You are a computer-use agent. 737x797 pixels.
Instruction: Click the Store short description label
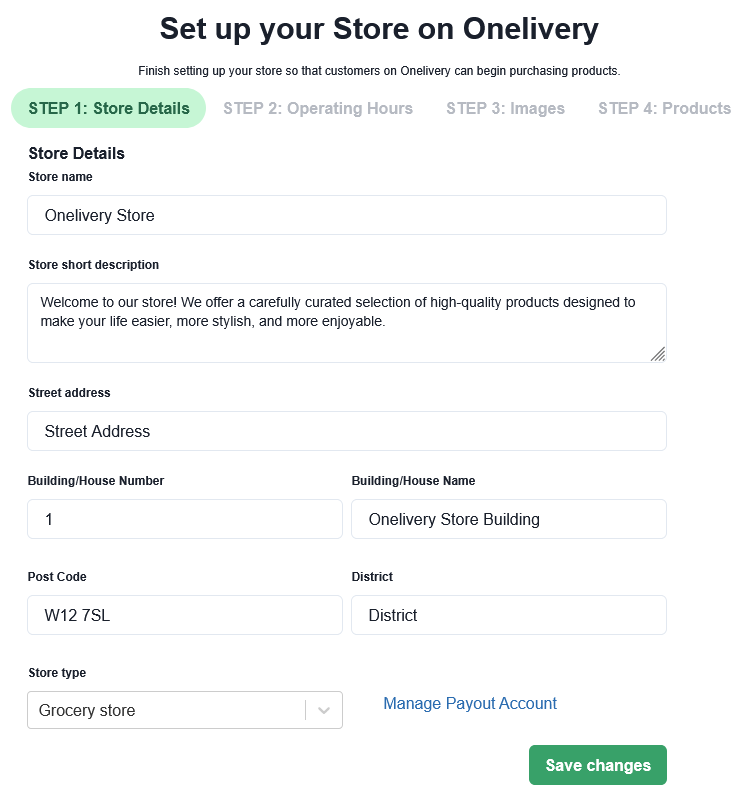coord(94,265)
